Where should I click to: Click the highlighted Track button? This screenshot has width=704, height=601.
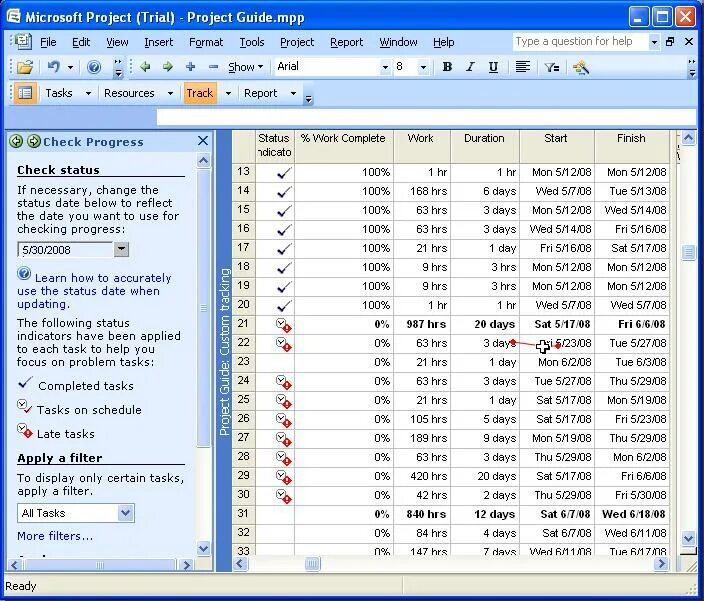click(200, 93)
